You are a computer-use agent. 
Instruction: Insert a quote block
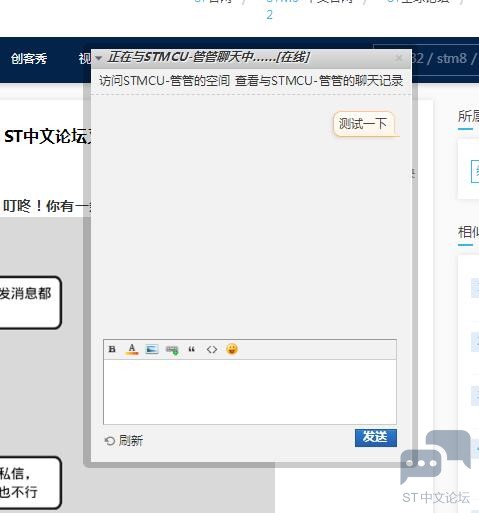pyautogui.click(x=191, y=349)
